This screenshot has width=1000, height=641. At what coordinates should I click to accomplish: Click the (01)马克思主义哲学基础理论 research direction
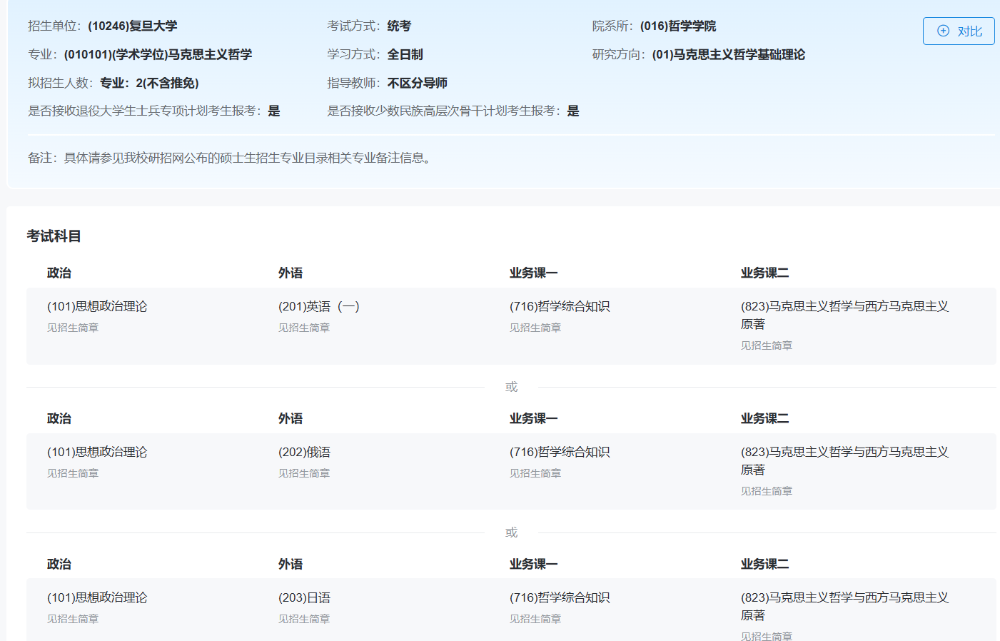pos(728,55)
